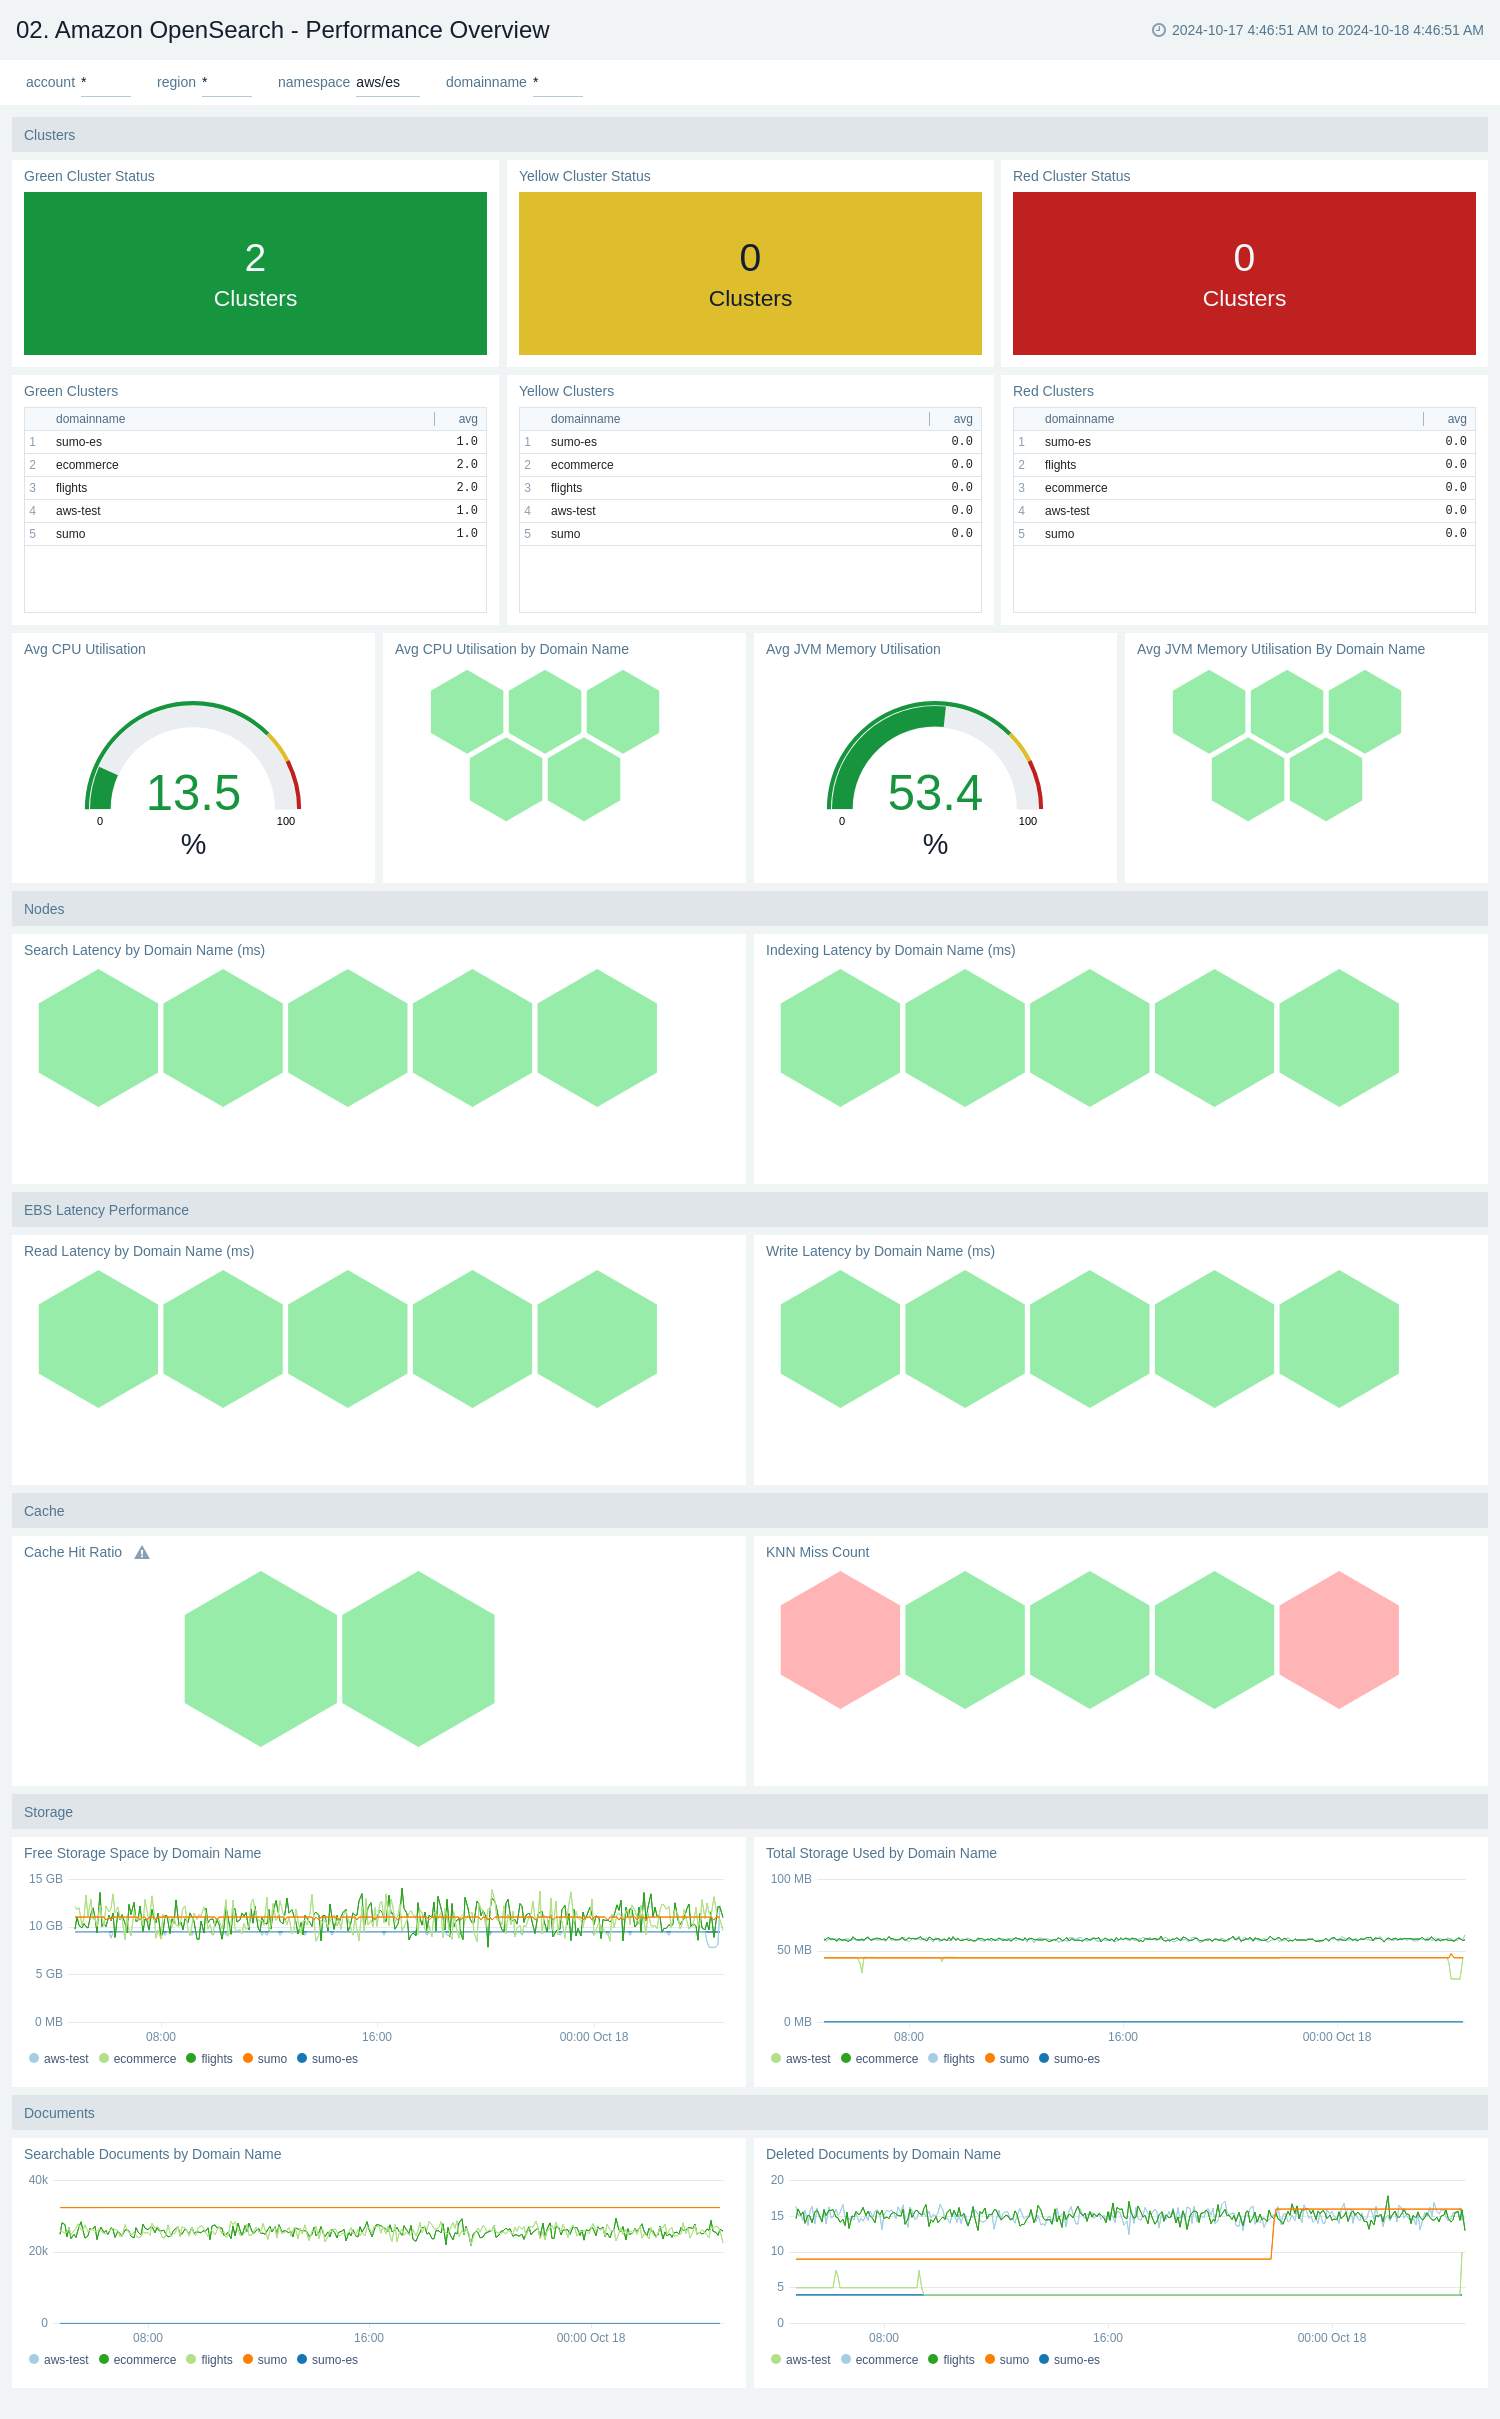Screen dimensions: 1500x2419
Task: Toggle flights series in Total Storage Used legend
Action: point(951,2059)
